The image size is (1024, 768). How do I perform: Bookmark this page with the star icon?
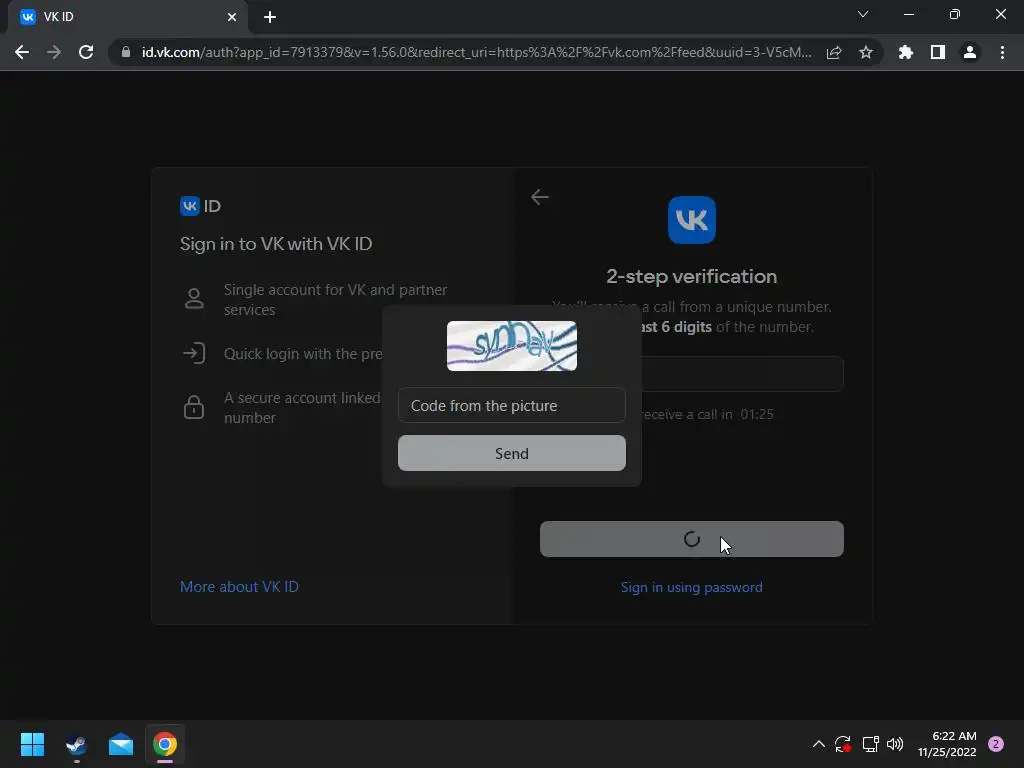(866, 52)
